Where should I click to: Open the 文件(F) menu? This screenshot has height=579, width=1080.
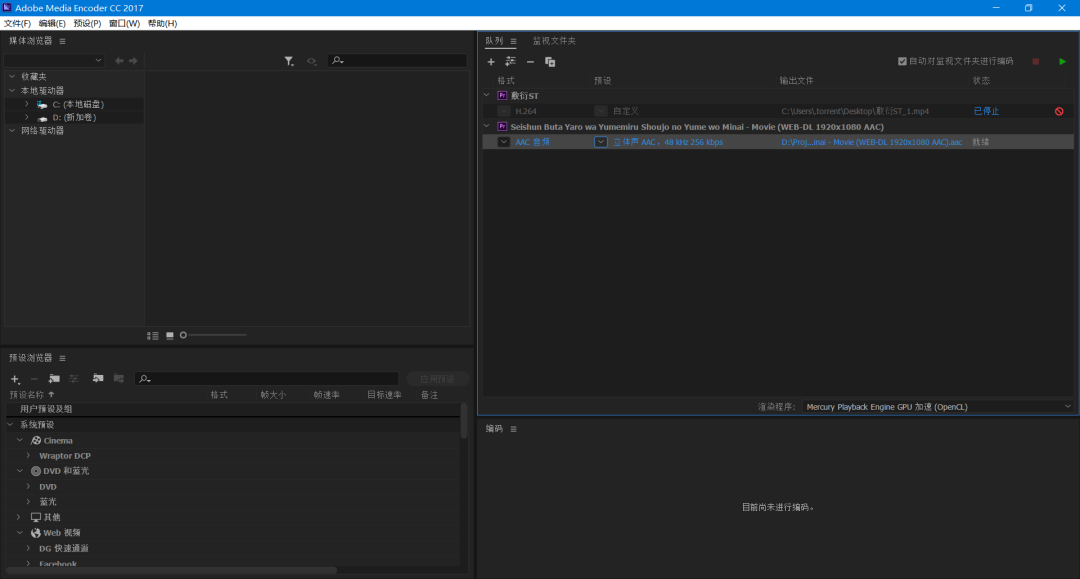coord(17,23)
